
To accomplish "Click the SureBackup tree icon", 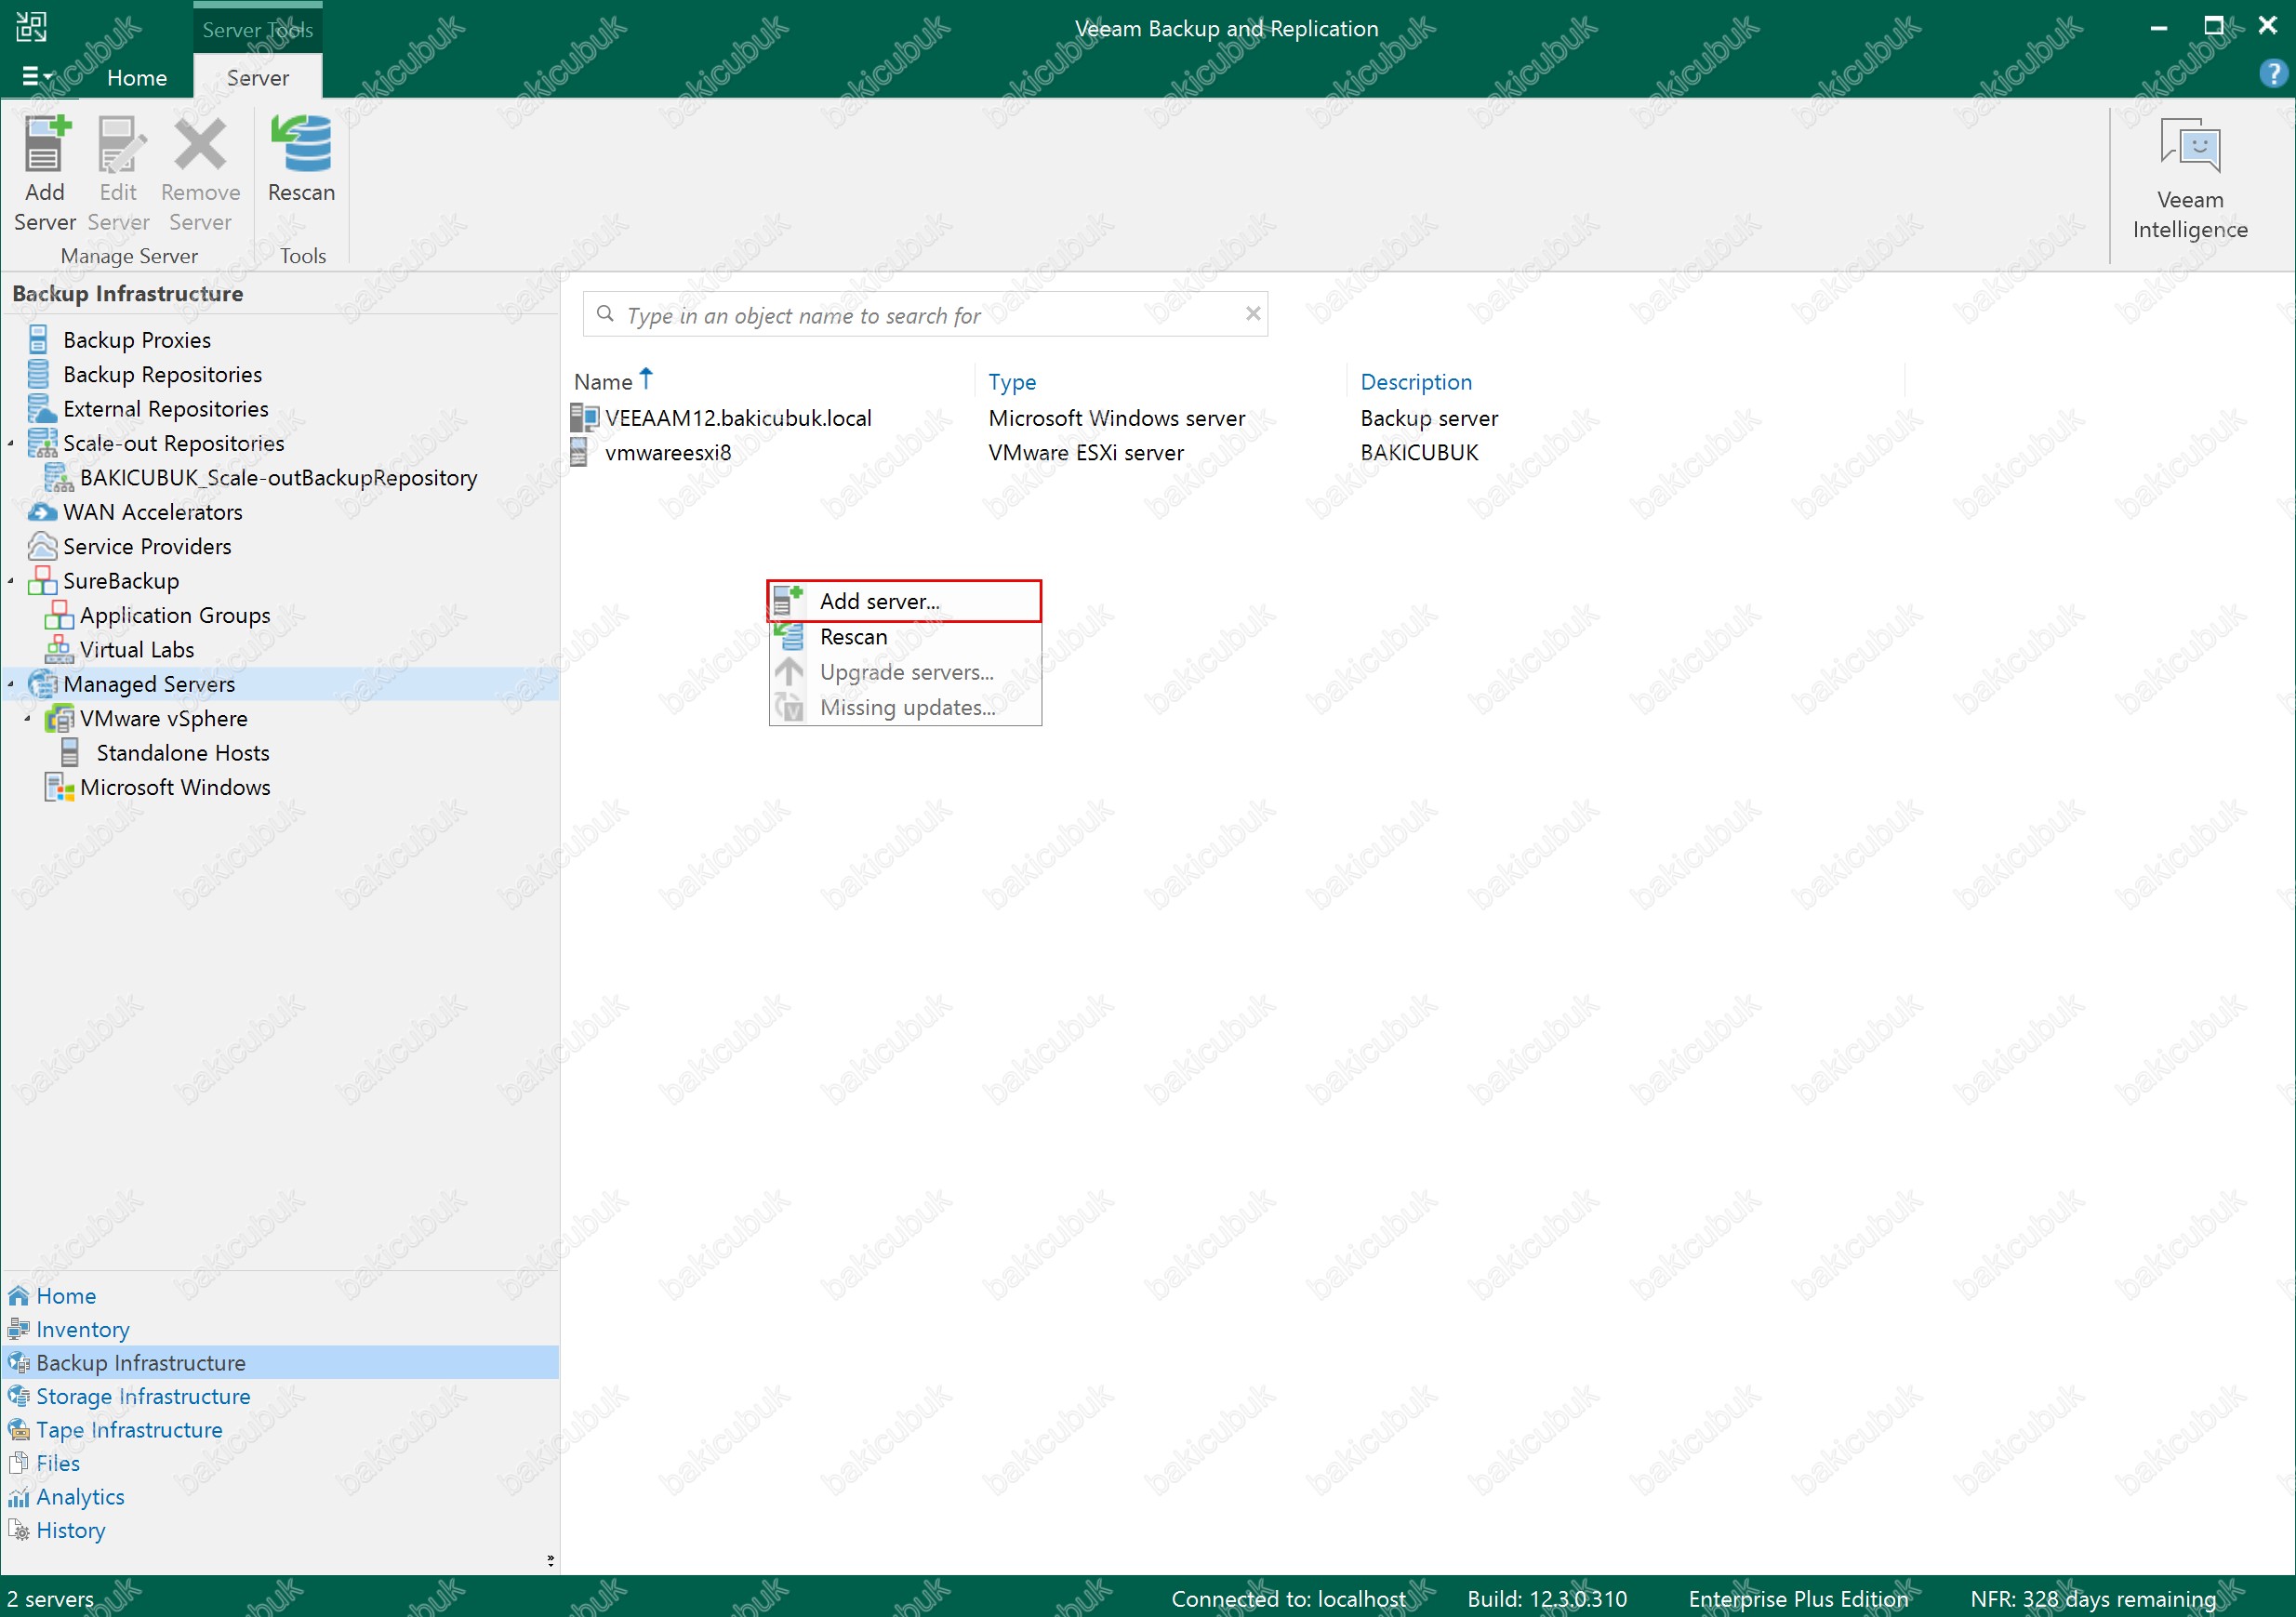I will click(41, 580).
